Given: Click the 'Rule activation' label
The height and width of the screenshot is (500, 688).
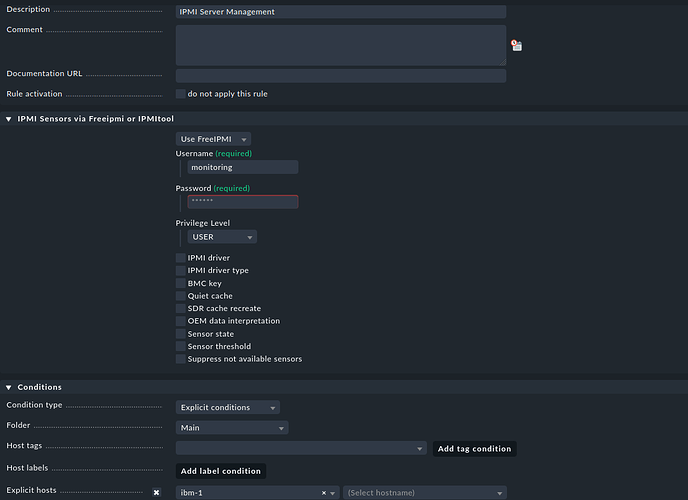Looking at the screenshot, I should coord(34,94).
